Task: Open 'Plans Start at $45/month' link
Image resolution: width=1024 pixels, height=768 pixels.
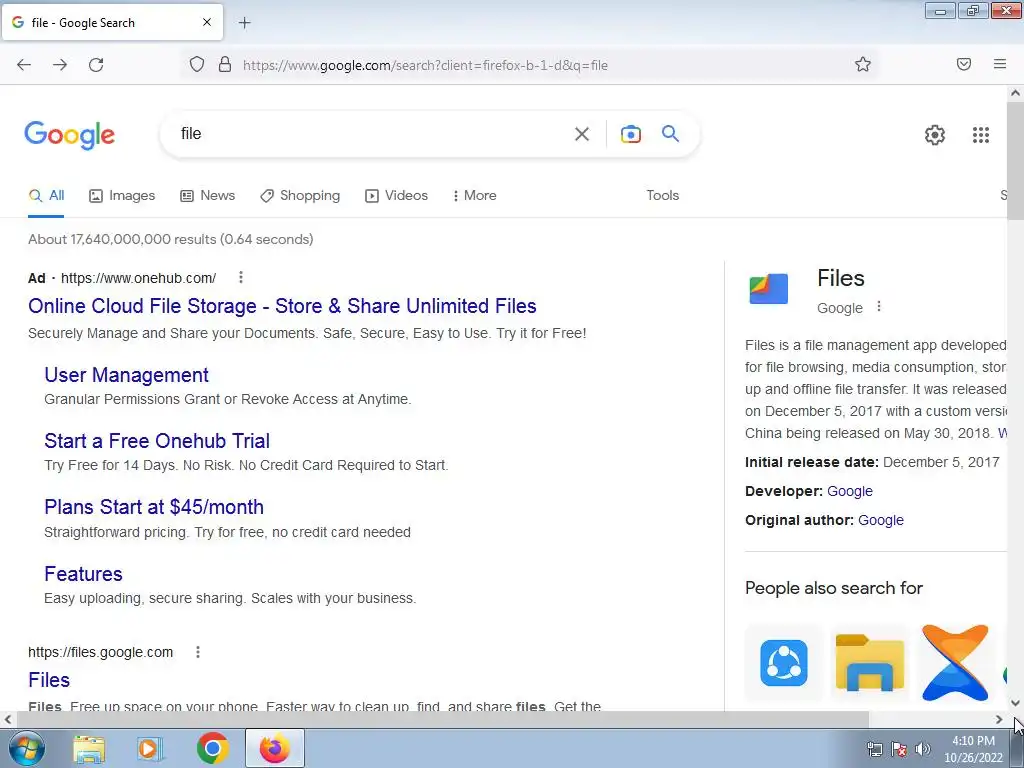Action: click(154, 507)
